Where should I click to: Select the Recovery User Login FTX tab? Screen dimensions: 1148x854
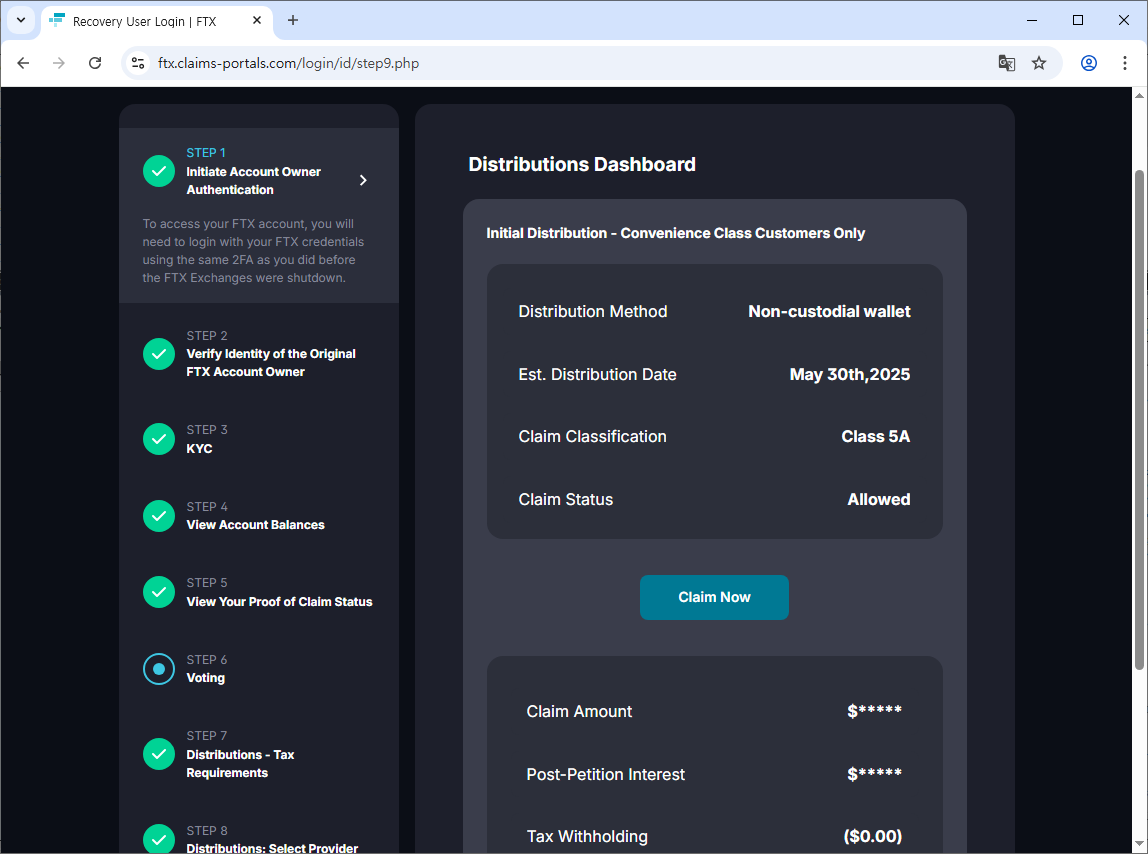(x=157, y=21)
